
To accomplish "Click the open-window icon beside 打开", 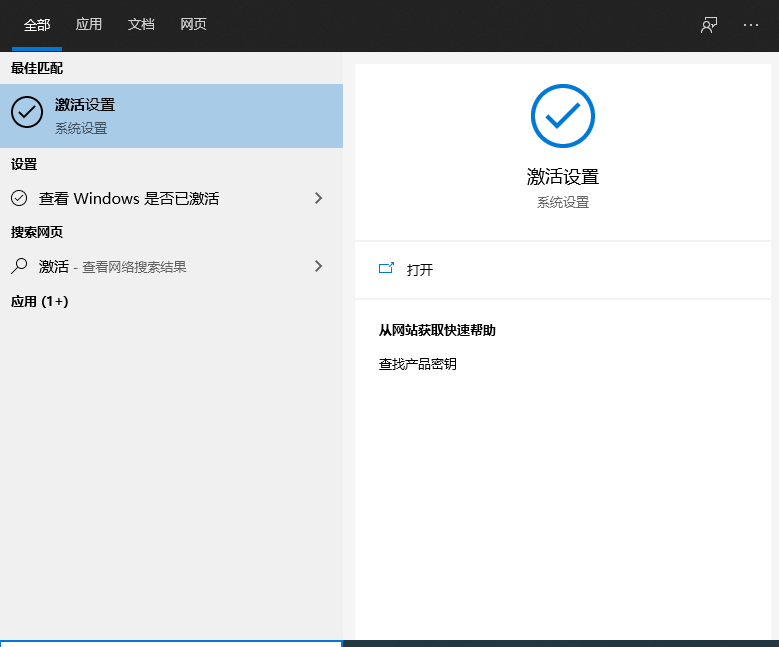I will click(x=387, y=269).
